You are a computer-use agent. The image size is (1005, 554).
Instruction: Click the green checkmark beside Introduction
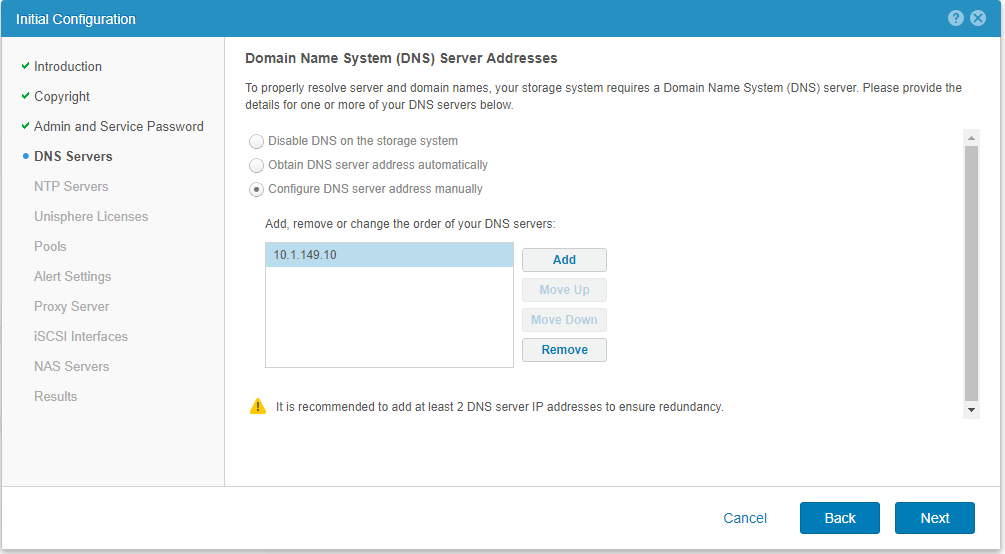pyautogui.click(x=25, y=67)
